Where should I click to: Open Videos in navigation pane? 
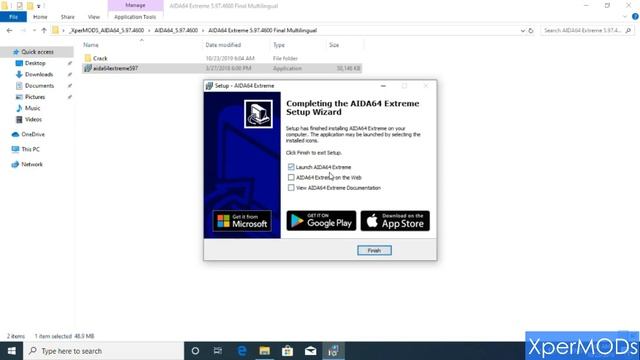(33, 119)
